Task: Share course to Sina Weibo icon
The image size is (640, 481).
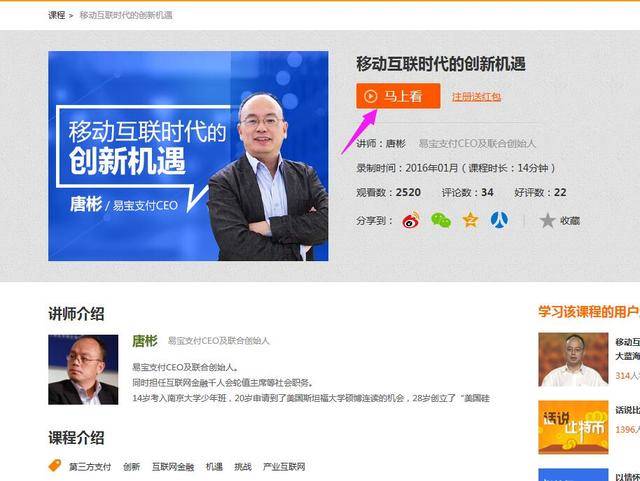Action: 411,220
